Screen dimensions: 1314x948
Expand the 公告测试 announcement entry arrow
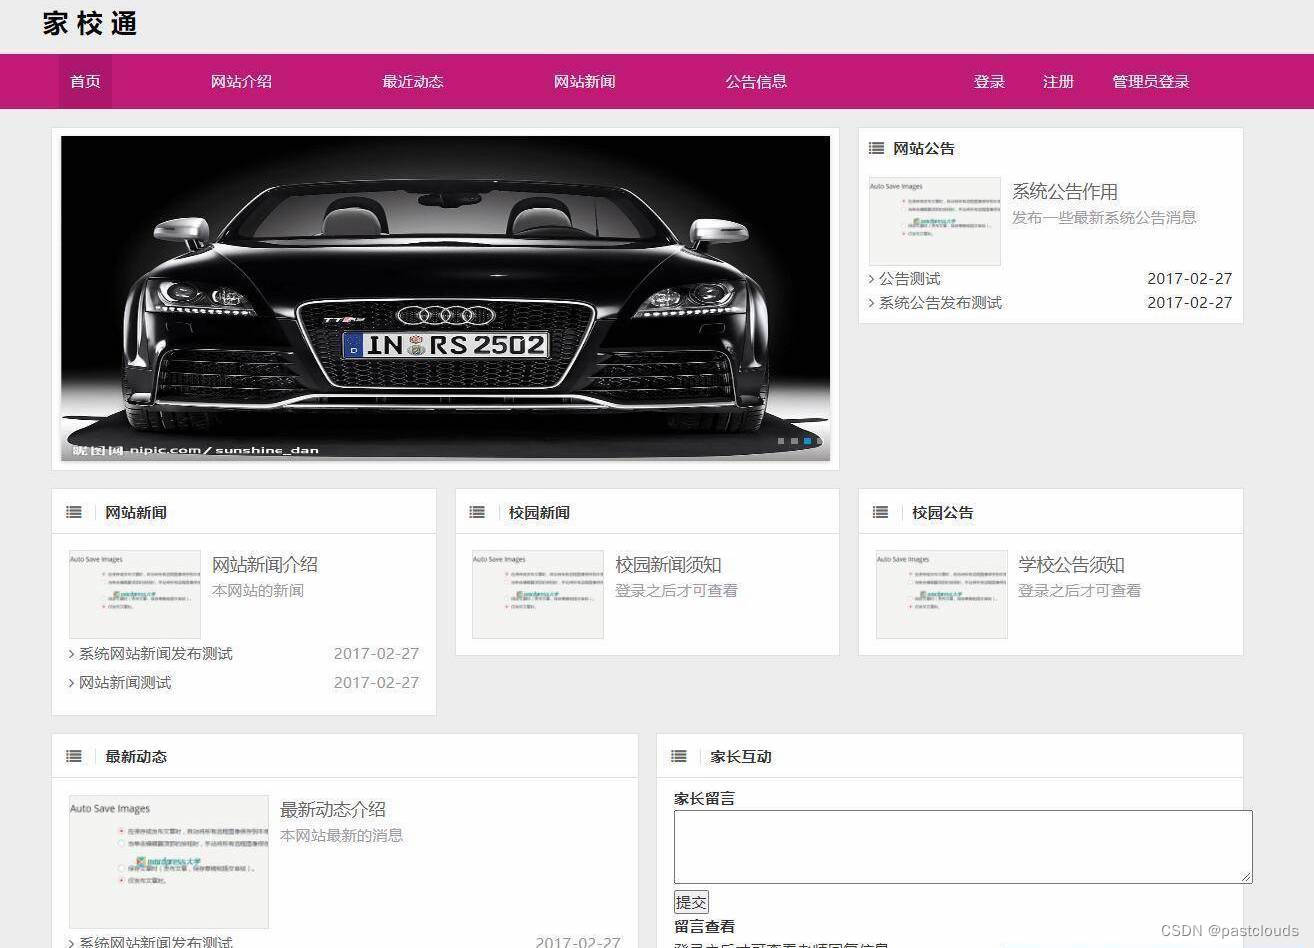871,278
